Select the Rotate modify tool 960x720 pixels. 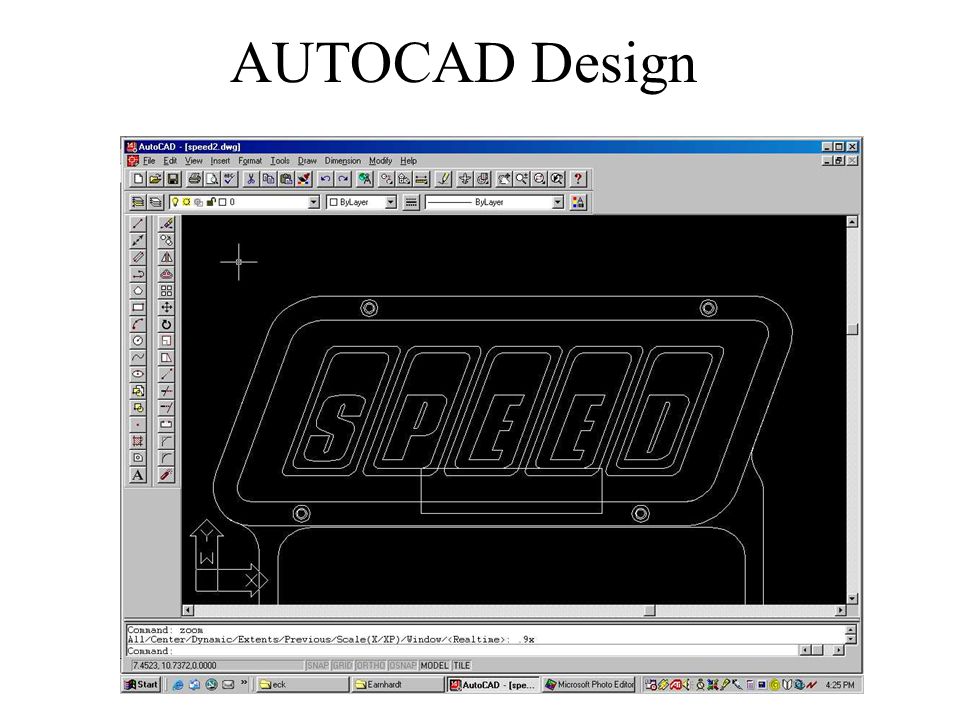tap(166, 324)
